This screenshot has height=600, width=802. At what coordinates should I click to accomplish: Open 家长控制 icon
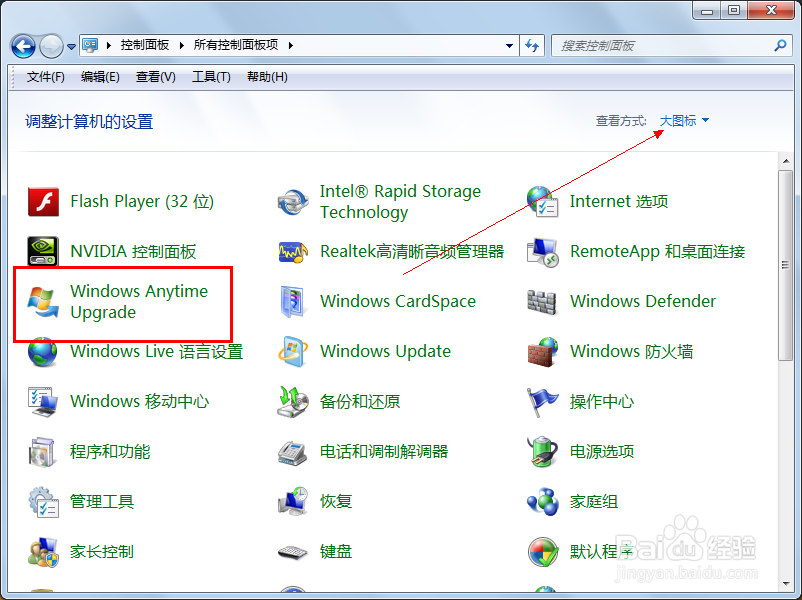tap(43, 552)
